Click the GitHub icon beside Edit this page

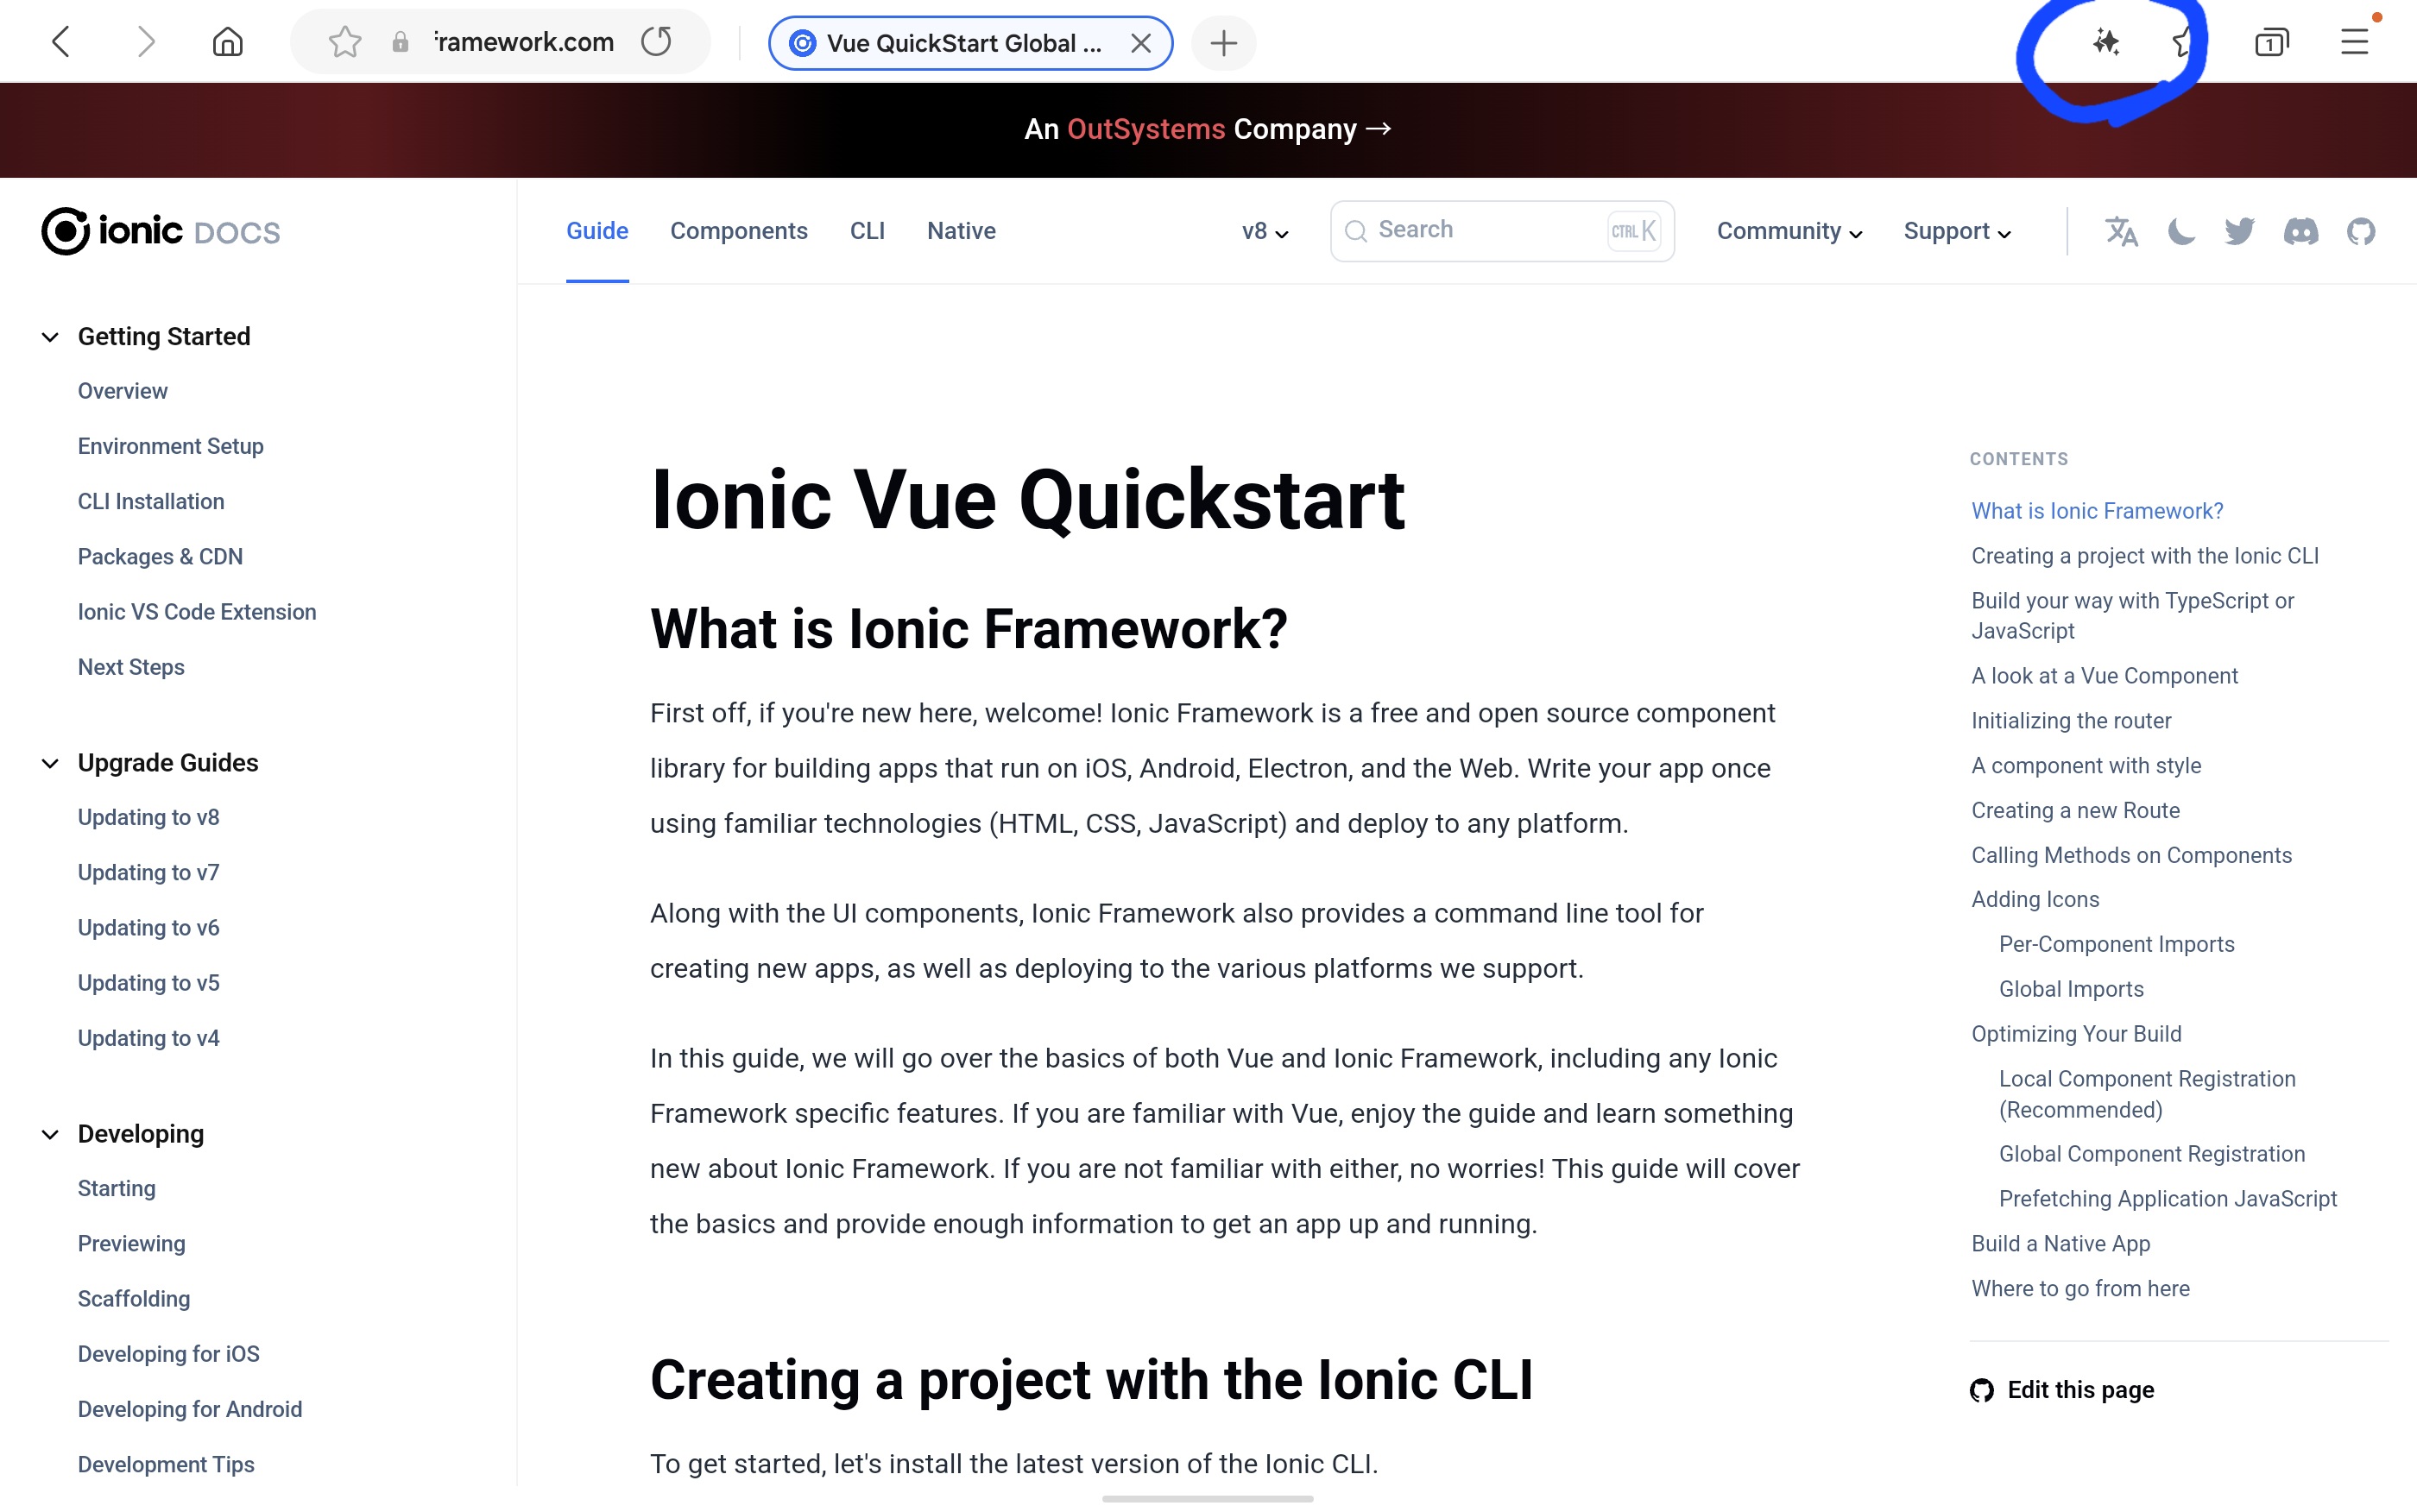tap(1981, 1391)
